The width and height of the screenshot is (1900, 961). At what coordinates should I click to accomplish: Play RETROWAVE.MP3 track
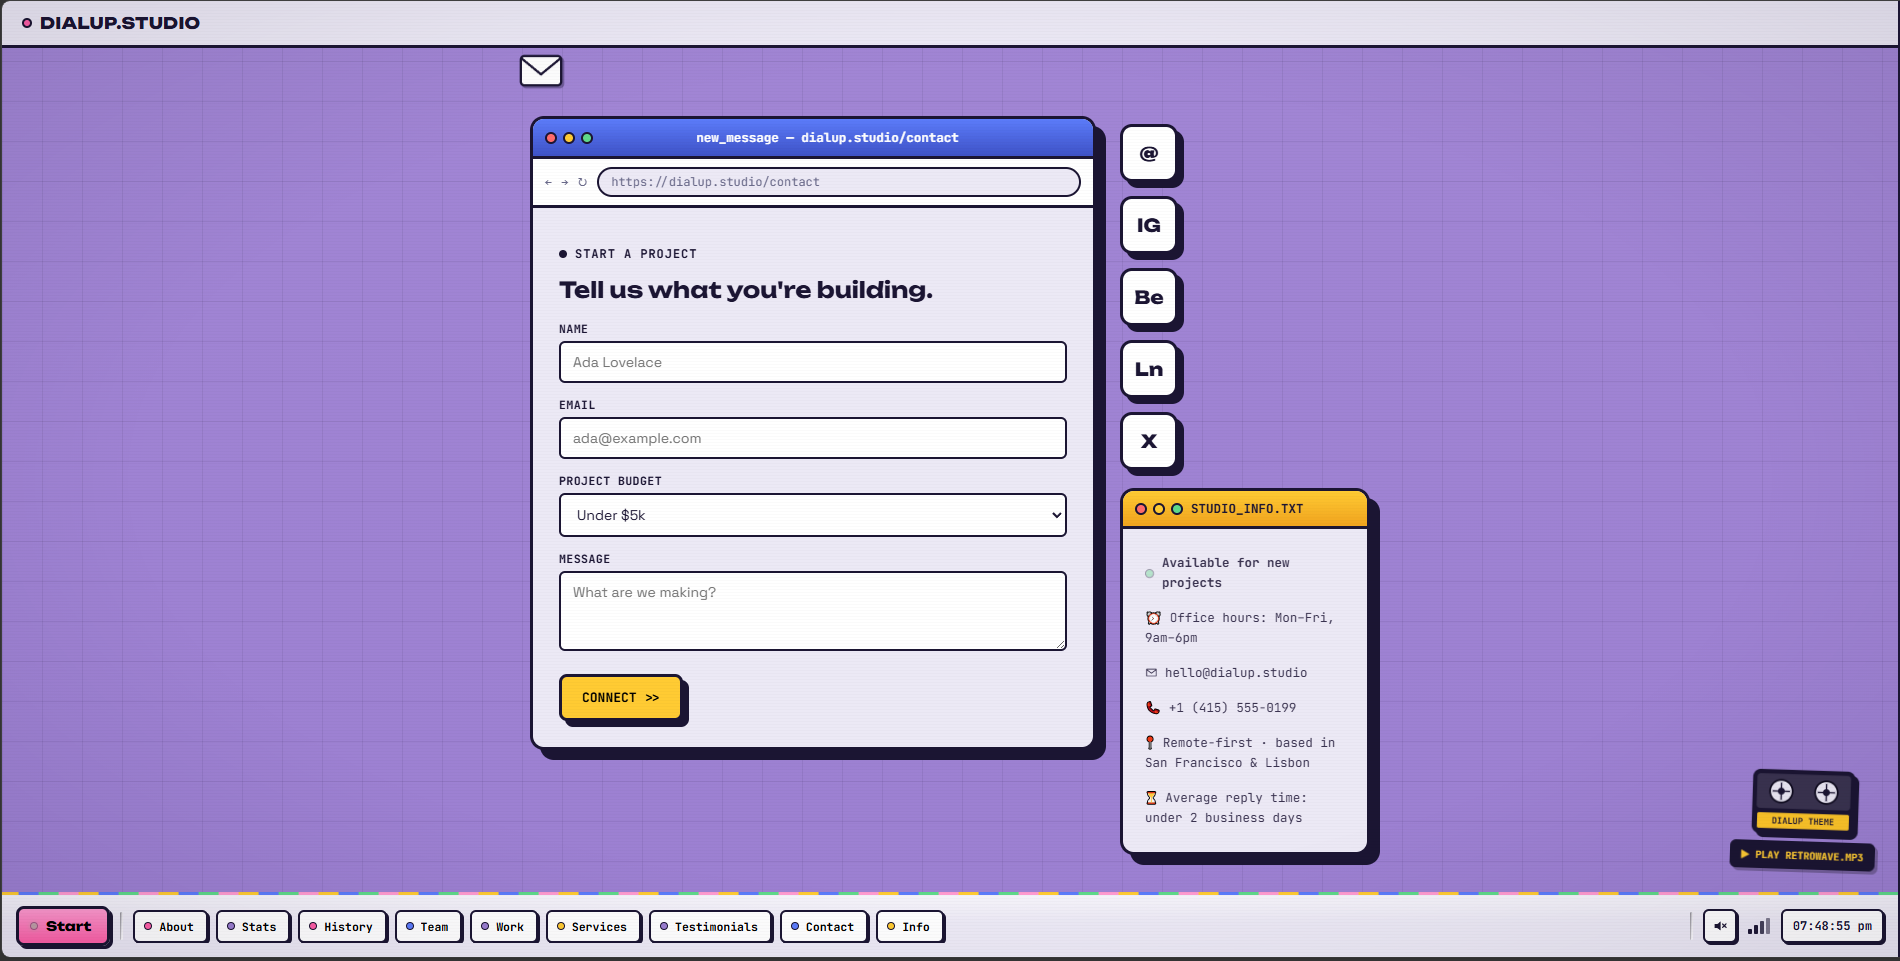[x=1802, y=855]
